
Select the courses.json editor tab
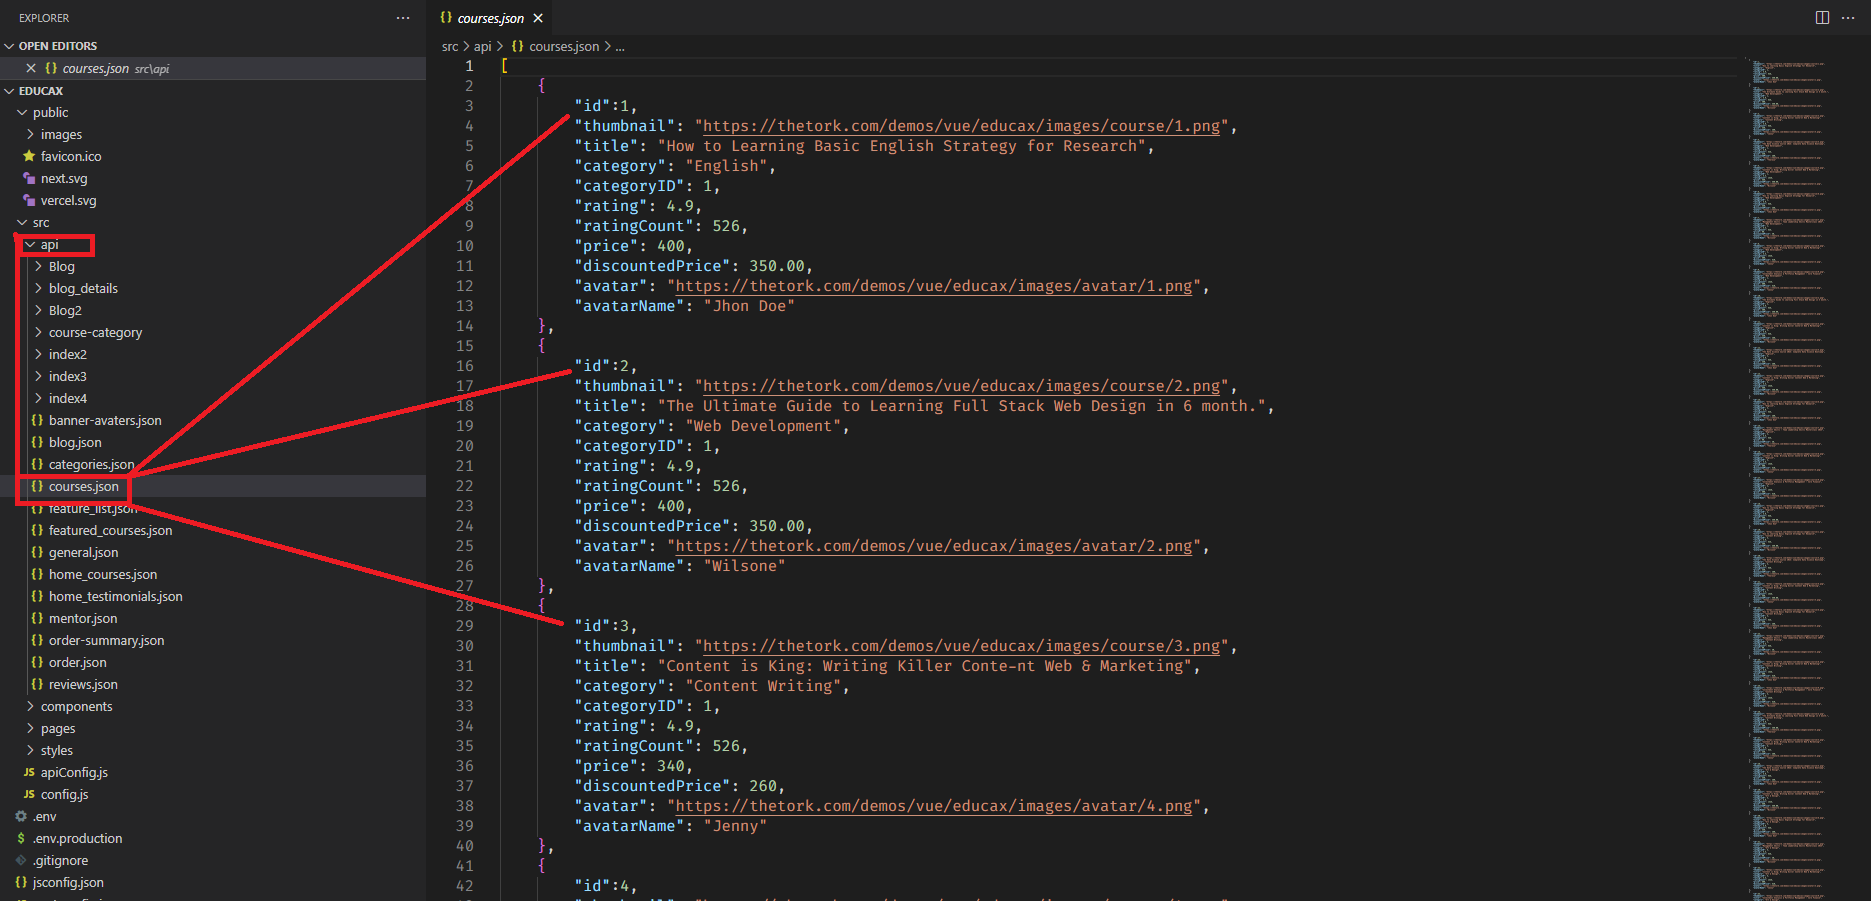tap(490, 18)
